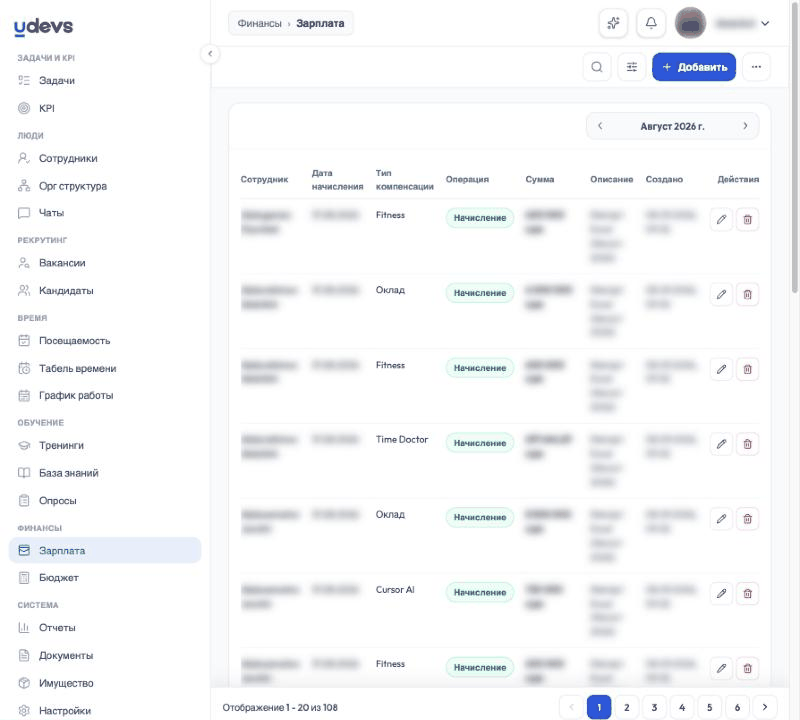Image resolution: width=800 pixels, height=720 pixels.
Task: Open База знаний in sidebar
Action: [69, 473]
